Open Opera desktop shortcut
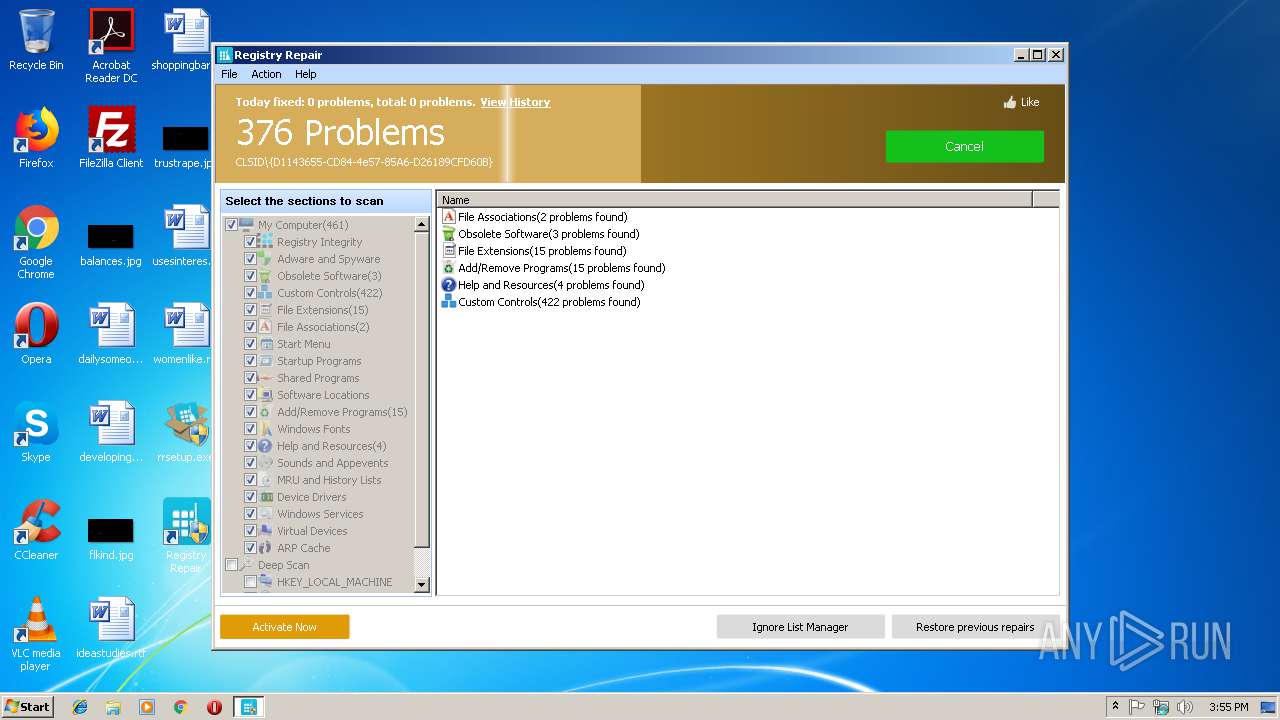Viewport: 1280px width, 720px height. pyautogui.click(x=36, y=334)
